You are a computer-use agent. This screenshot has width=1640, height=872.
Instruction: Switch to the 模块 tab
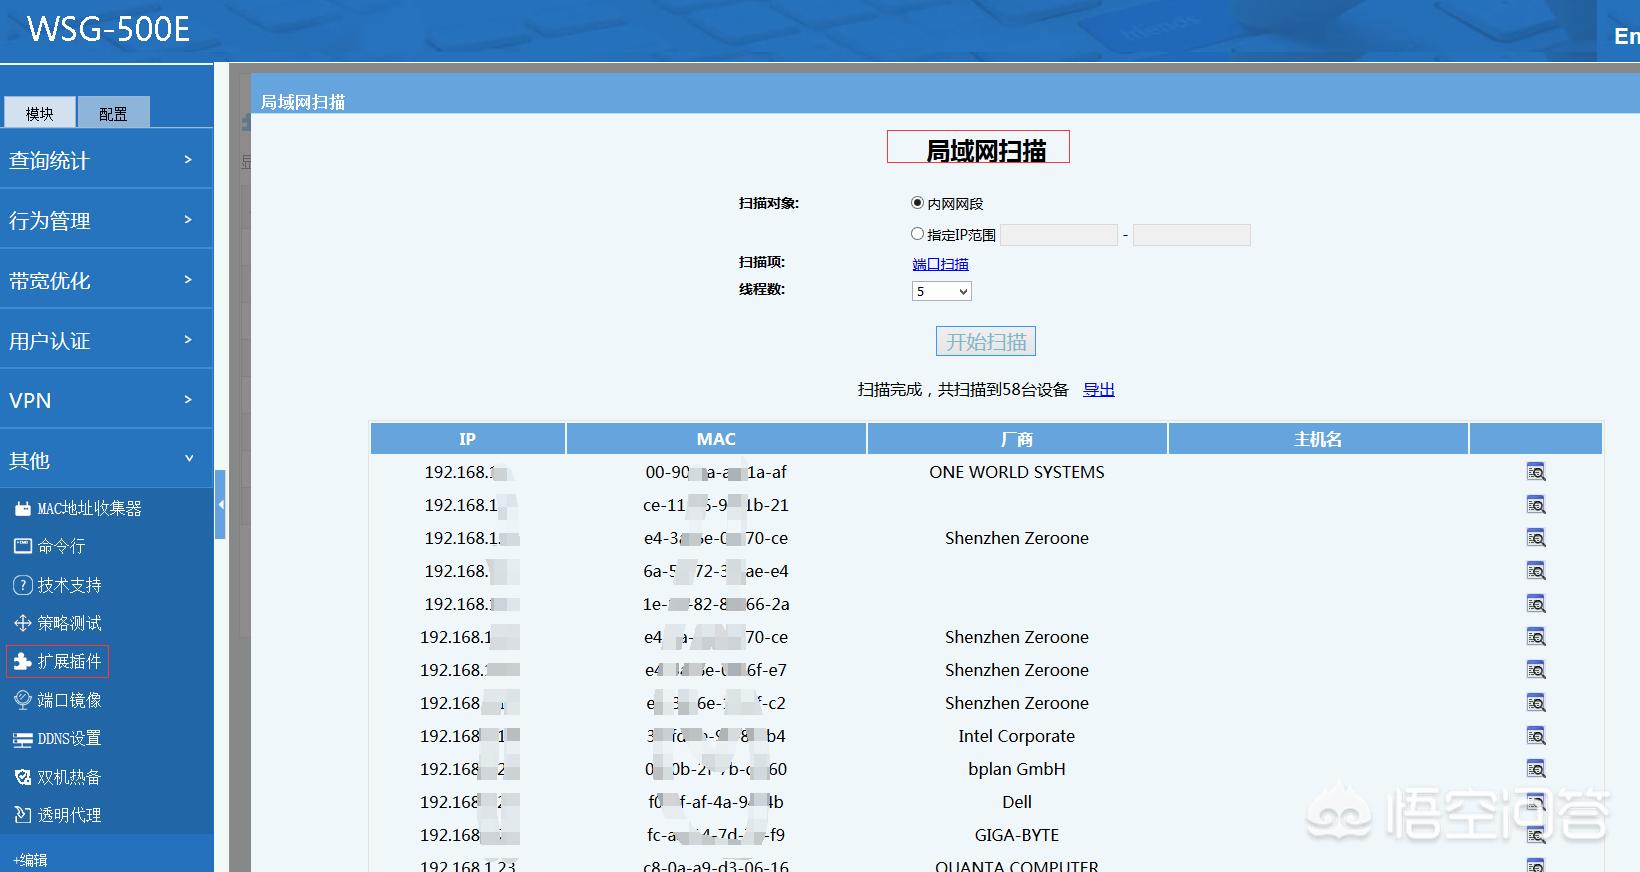click(x=40, y=113)
